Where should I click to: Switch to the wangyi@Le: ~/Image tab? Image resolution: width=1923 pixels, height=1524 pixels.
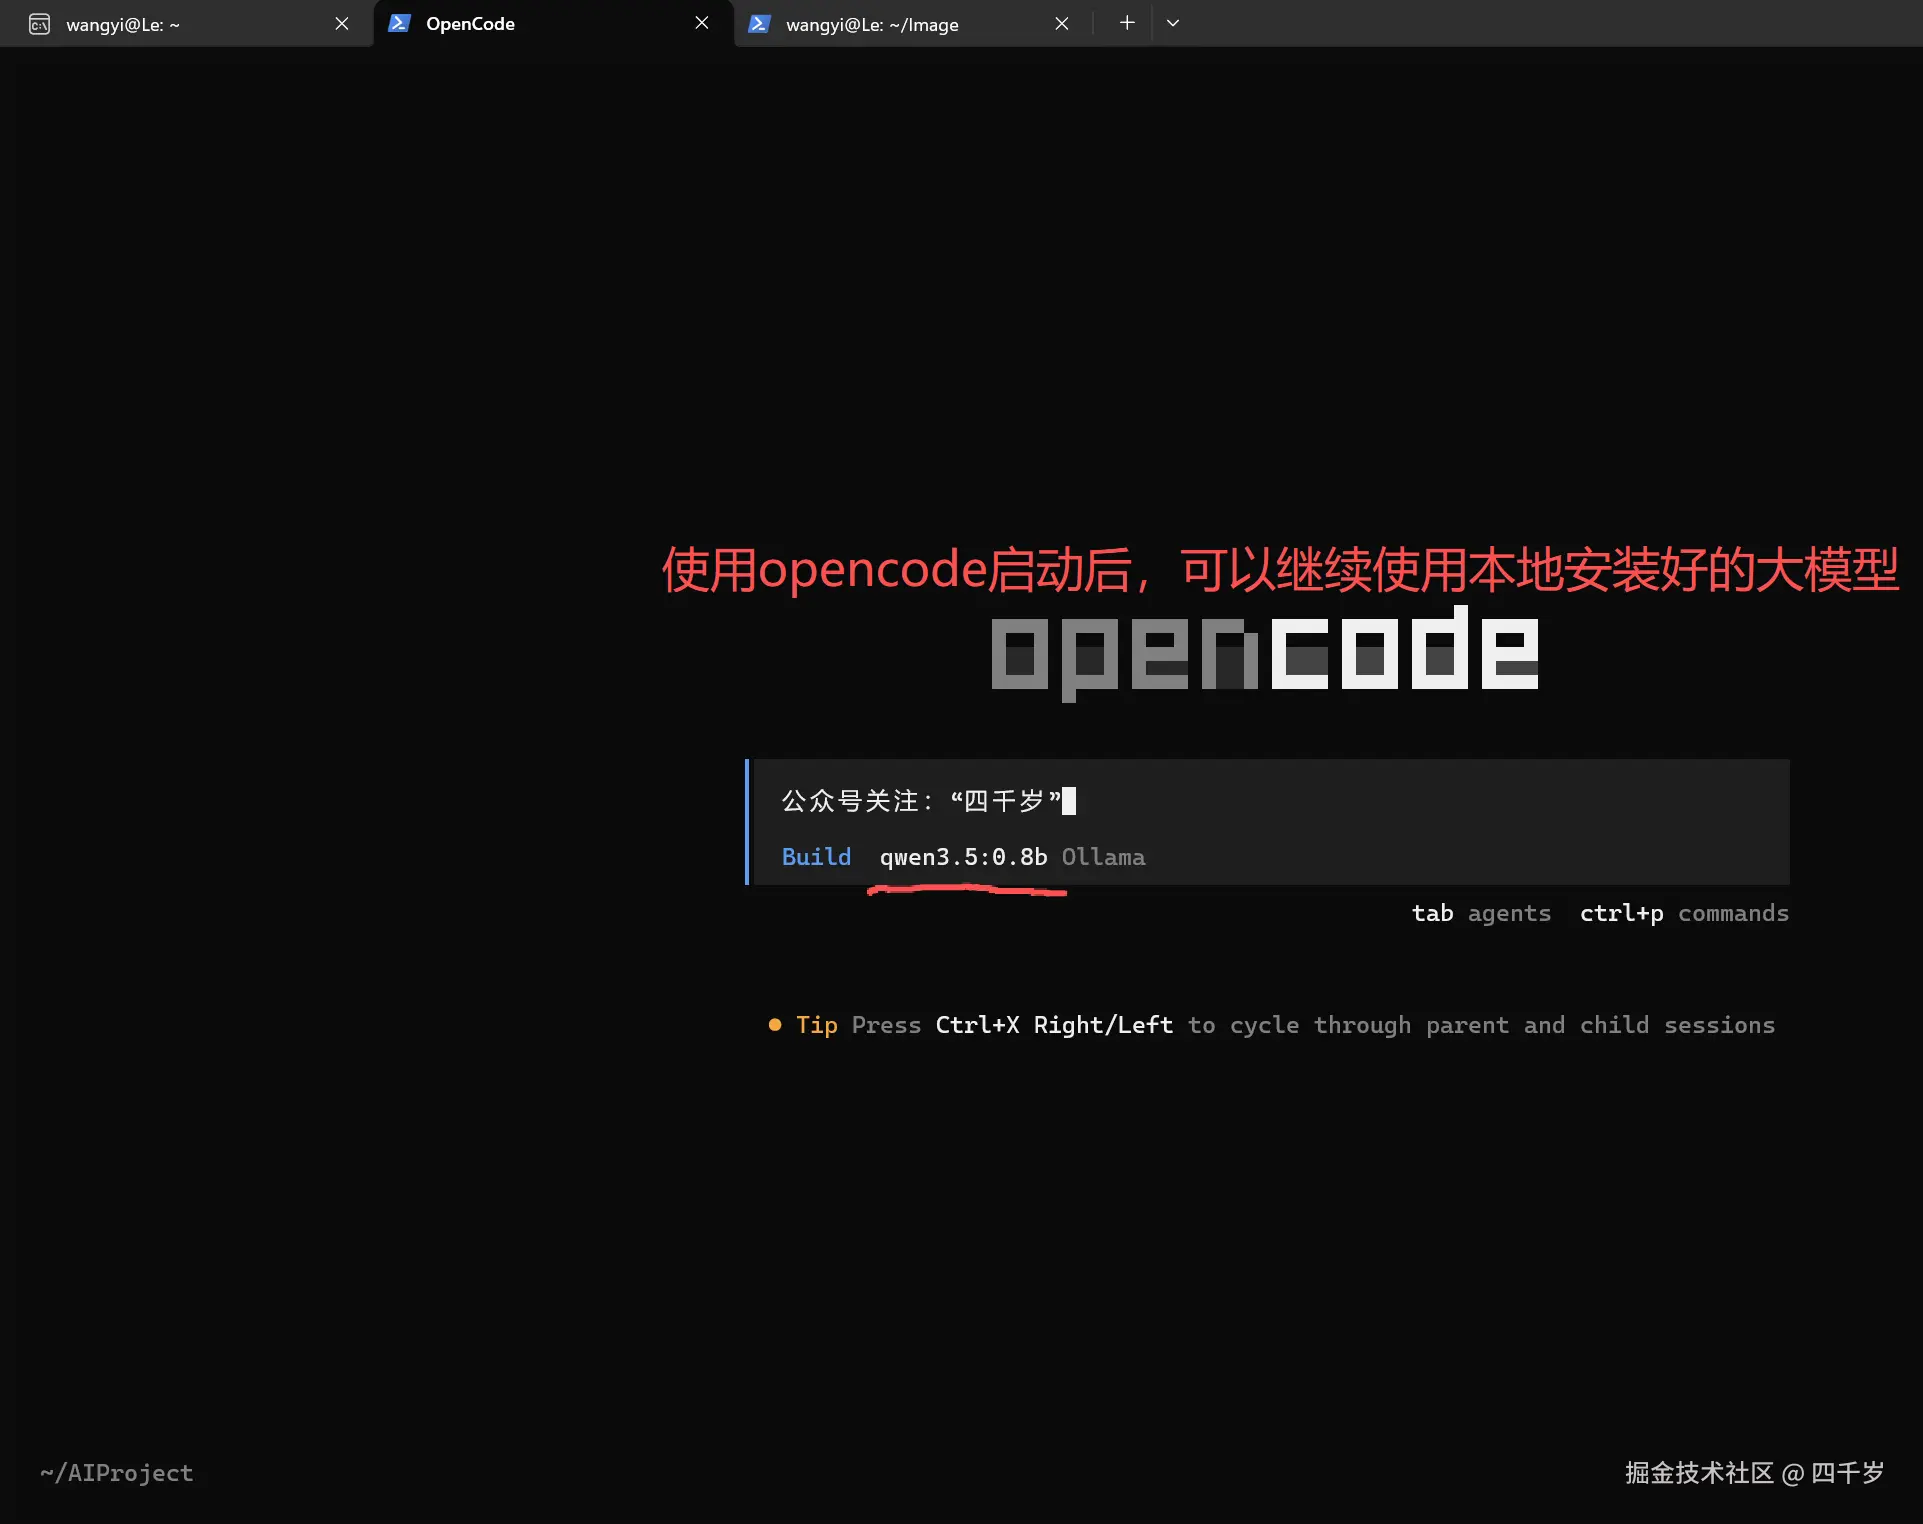873,23
